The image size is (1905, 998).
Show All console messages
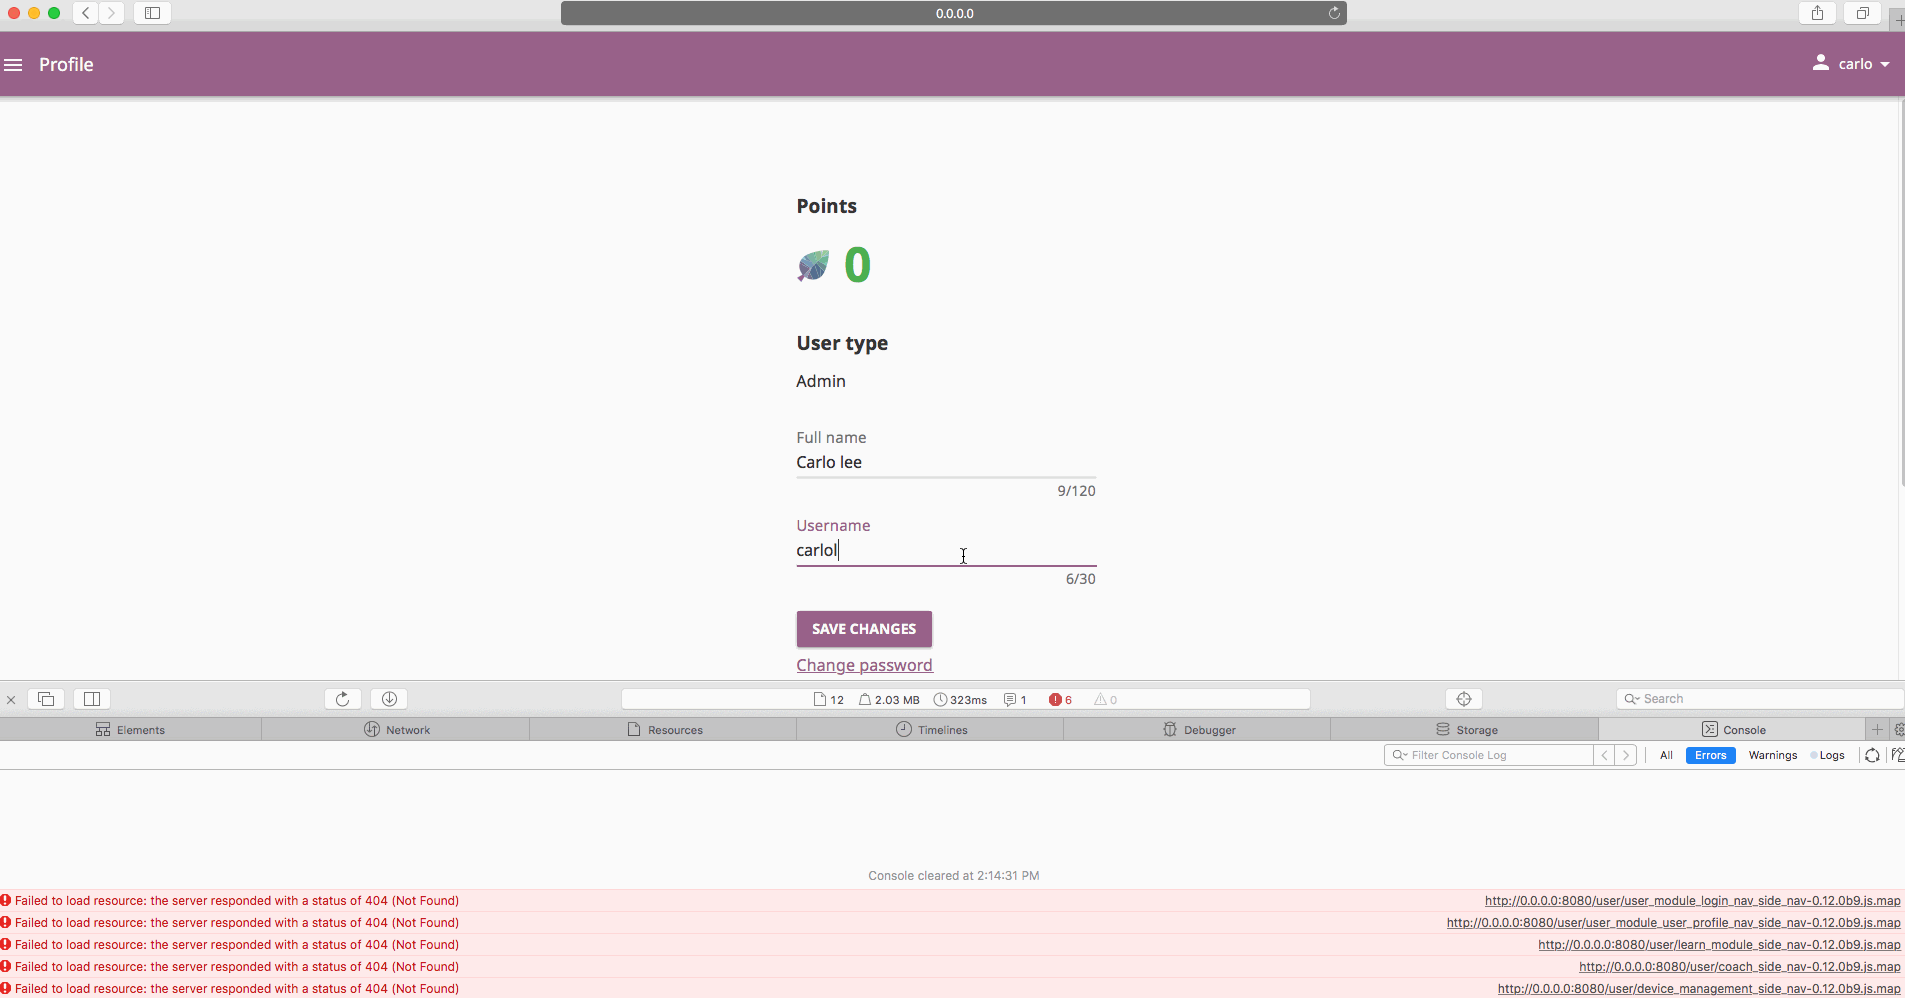click(x=1666, y=755)
